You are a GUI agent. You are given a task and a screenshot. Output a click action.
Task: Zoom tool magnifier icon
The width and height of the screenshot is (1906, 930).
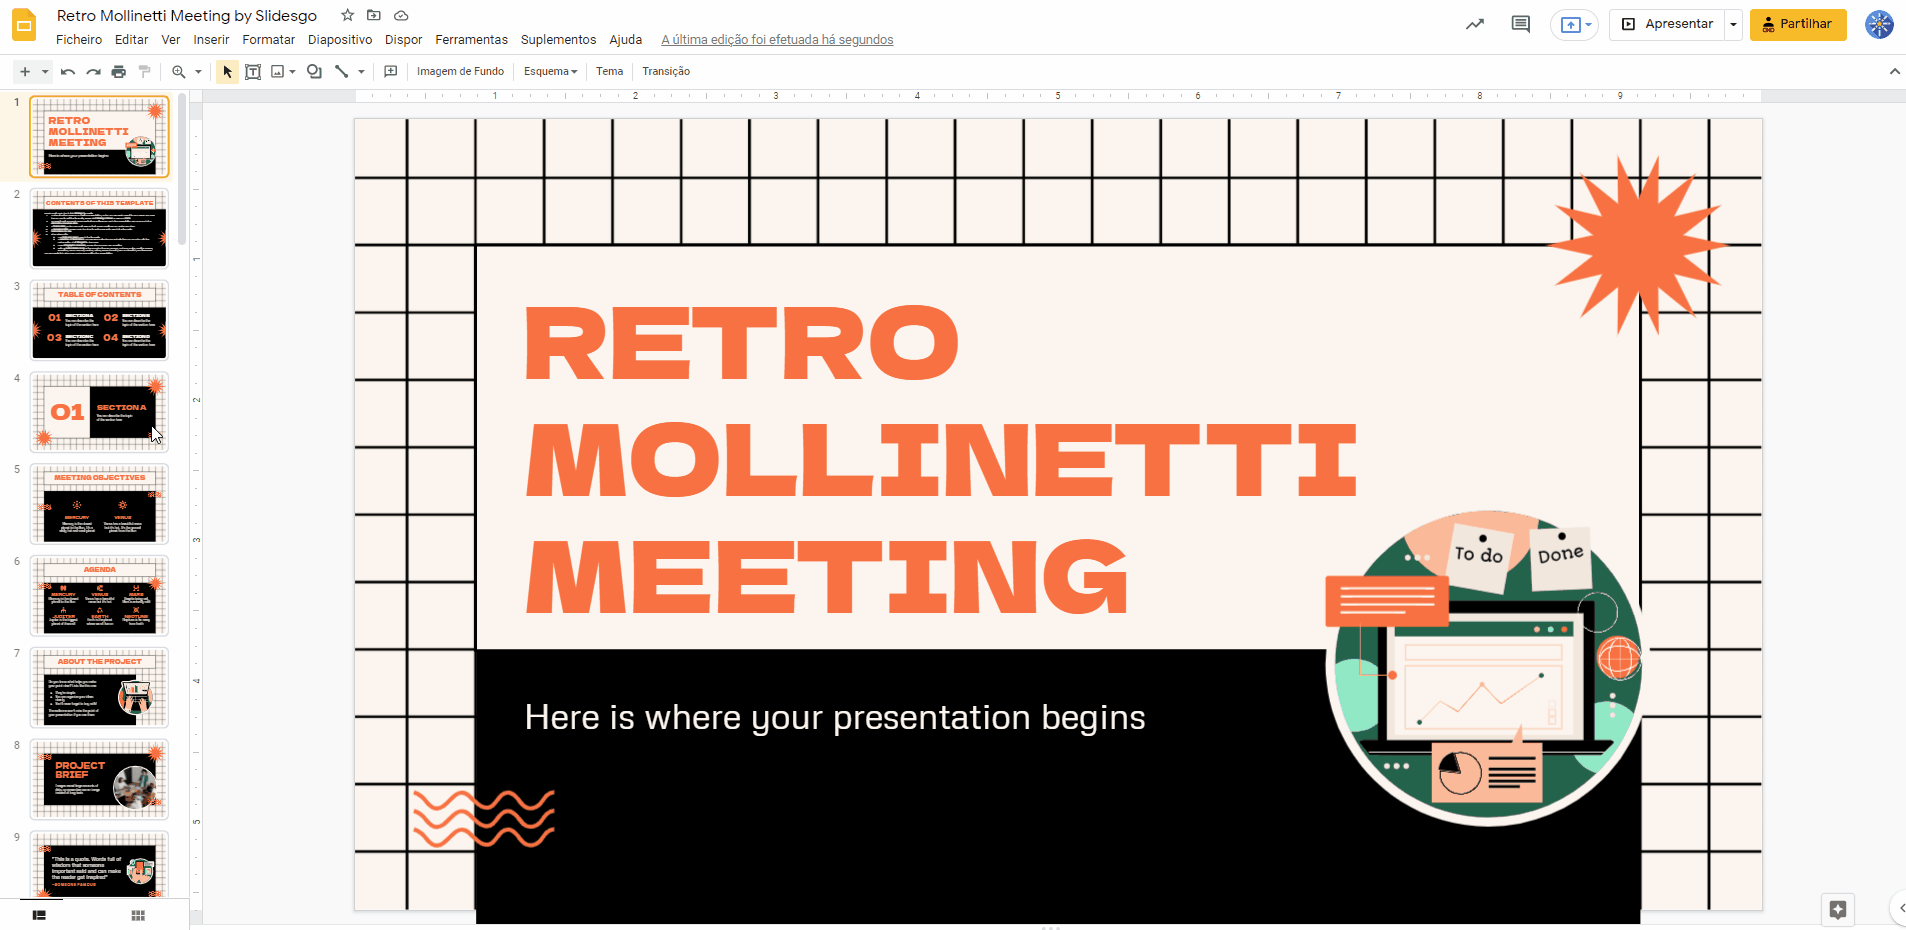pyautogui.click(x=179, y=71)
